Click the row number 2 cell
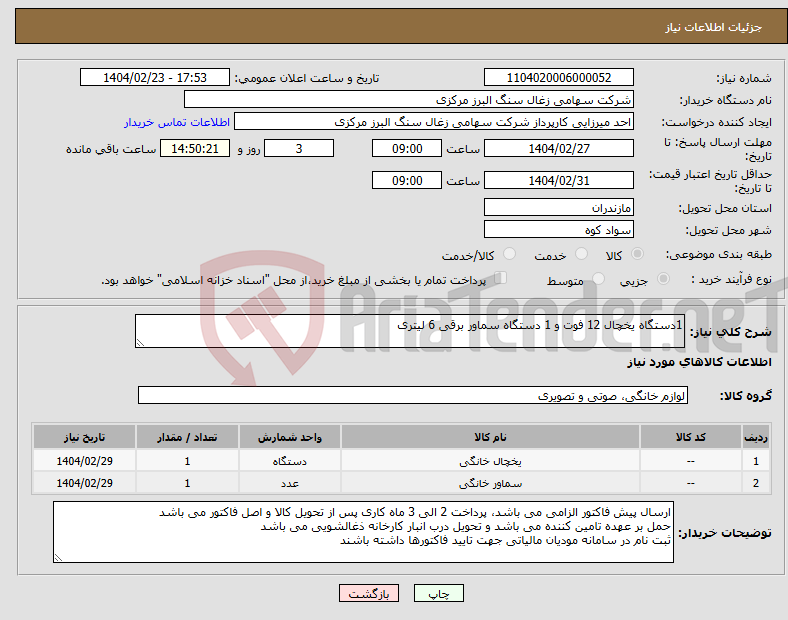Viewport: 788px width, 620px height. pyautogui.click(x=756, y=483)
